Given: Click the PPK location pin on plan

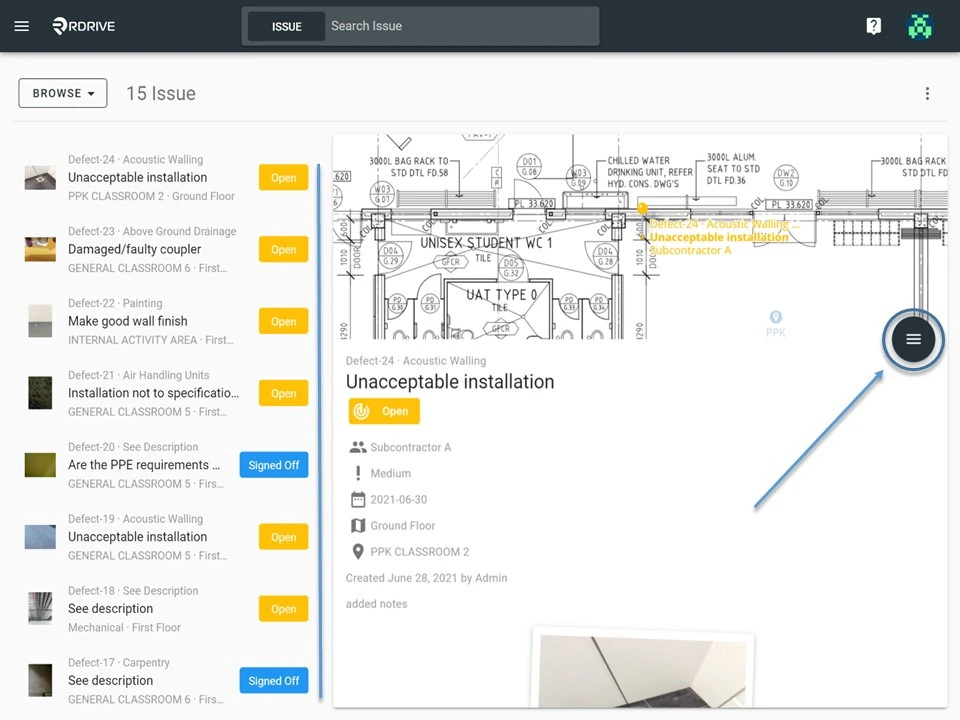Looking at the screenshot, I should pos(776,317).
